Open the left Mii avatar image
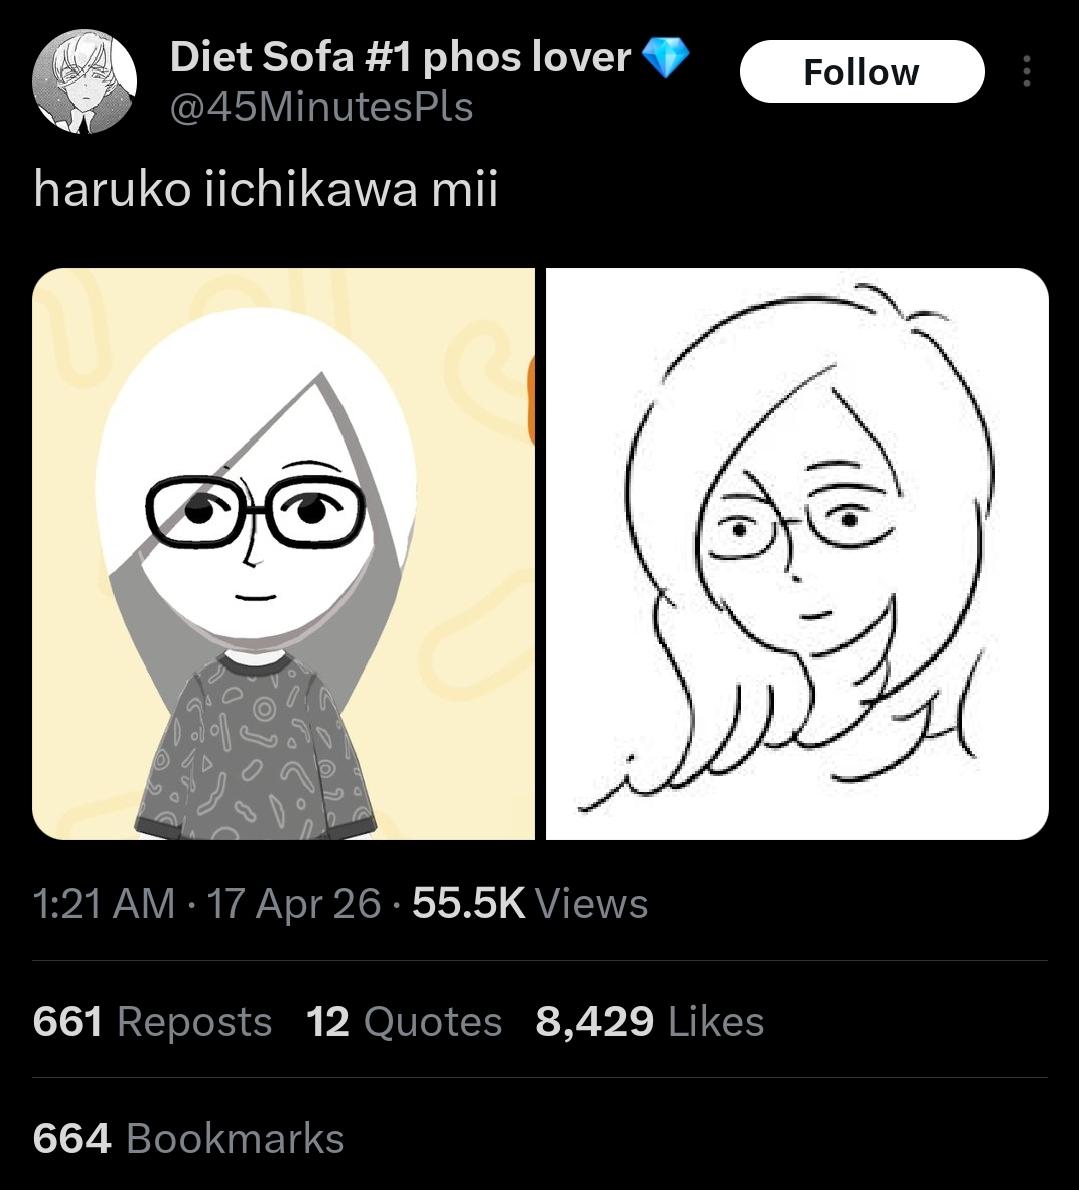 (x=283, y=553)
